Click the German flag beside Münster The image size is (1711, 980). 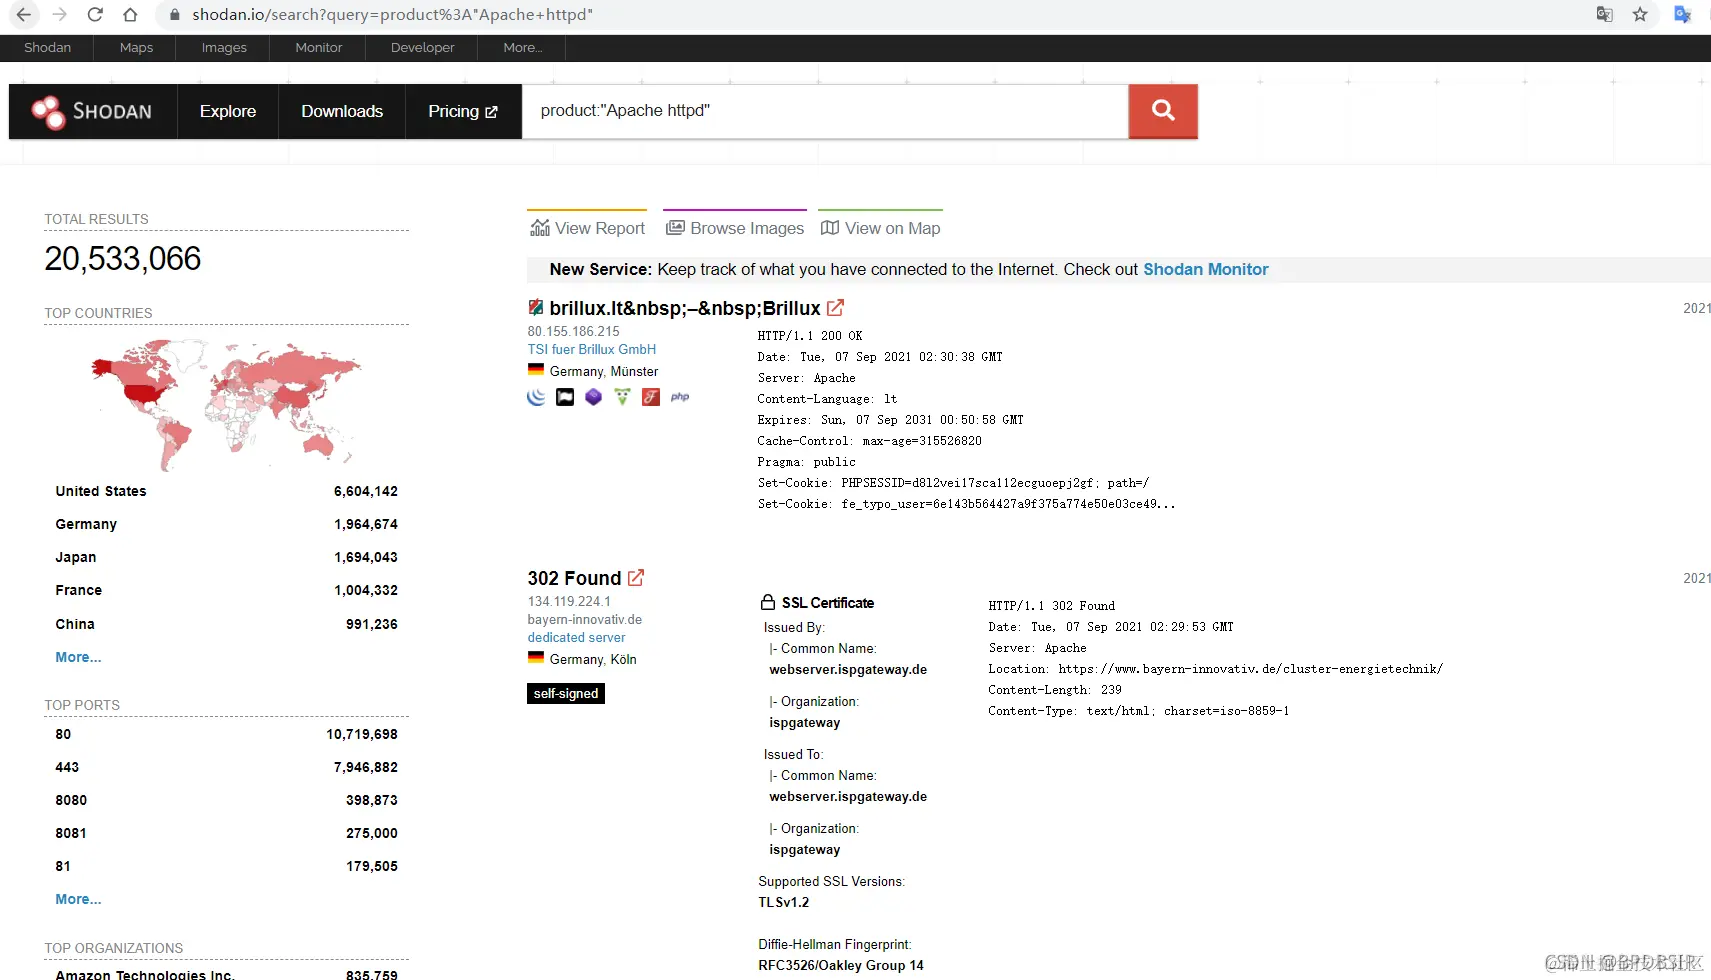(536, 370)
